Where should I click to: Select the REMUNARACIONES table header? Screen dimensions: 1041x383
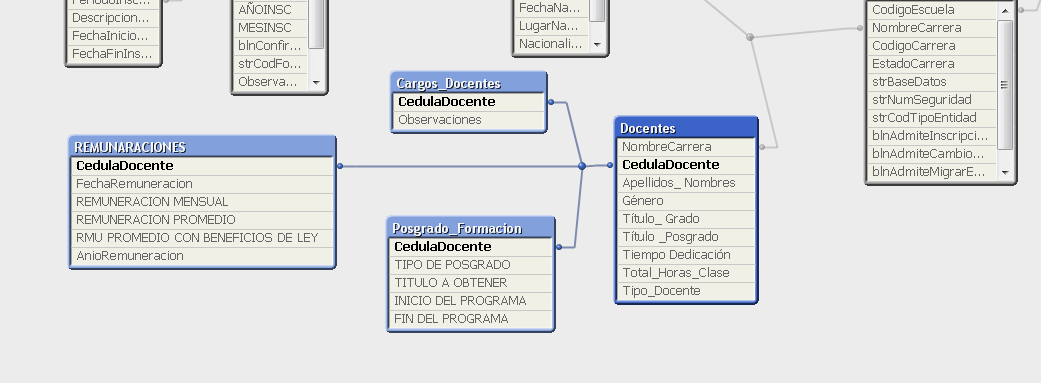pos(202,147)
